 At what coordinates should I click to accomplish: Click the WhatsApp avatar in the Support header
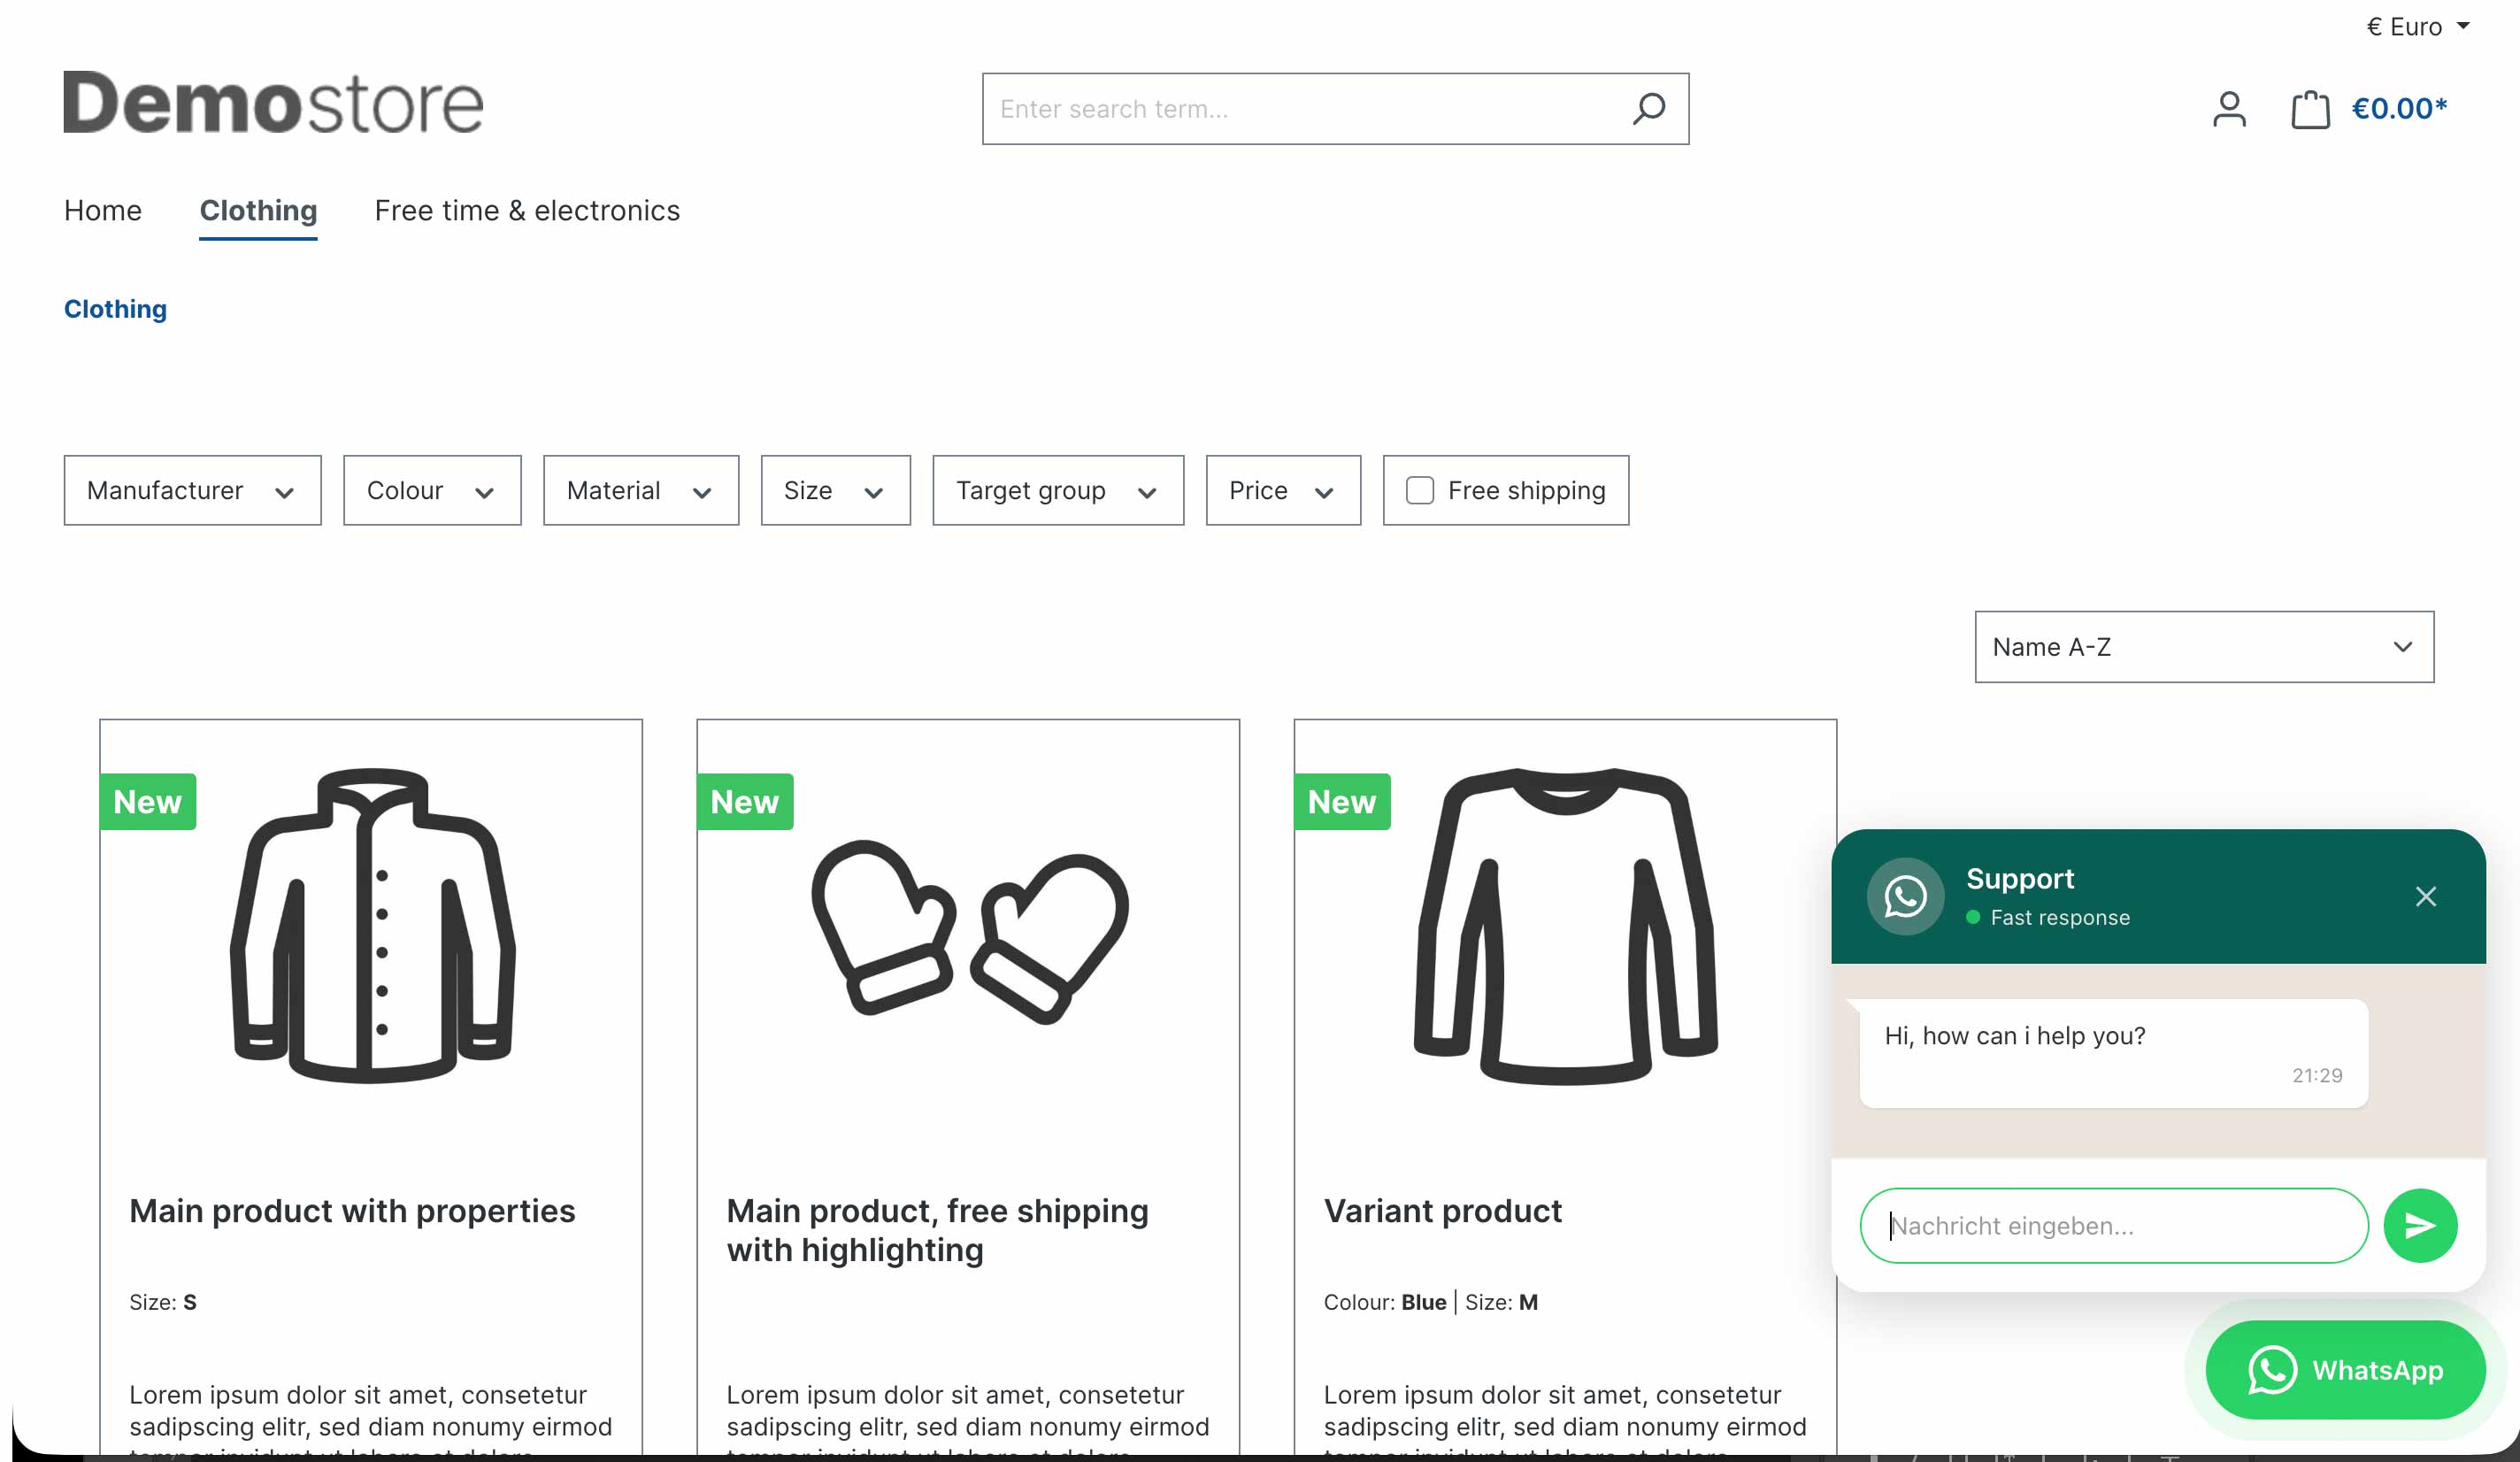coord(1905,896)
